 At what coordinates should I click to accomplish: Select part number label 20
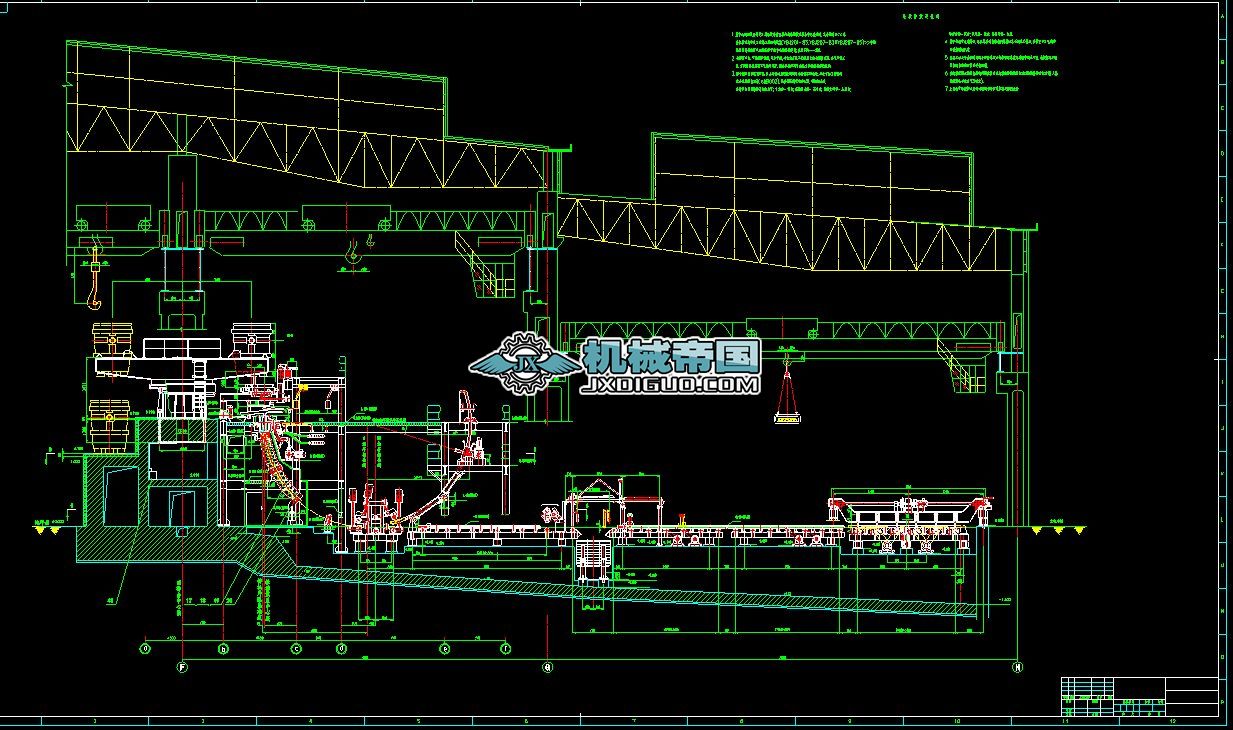click(x=230, y=601)
